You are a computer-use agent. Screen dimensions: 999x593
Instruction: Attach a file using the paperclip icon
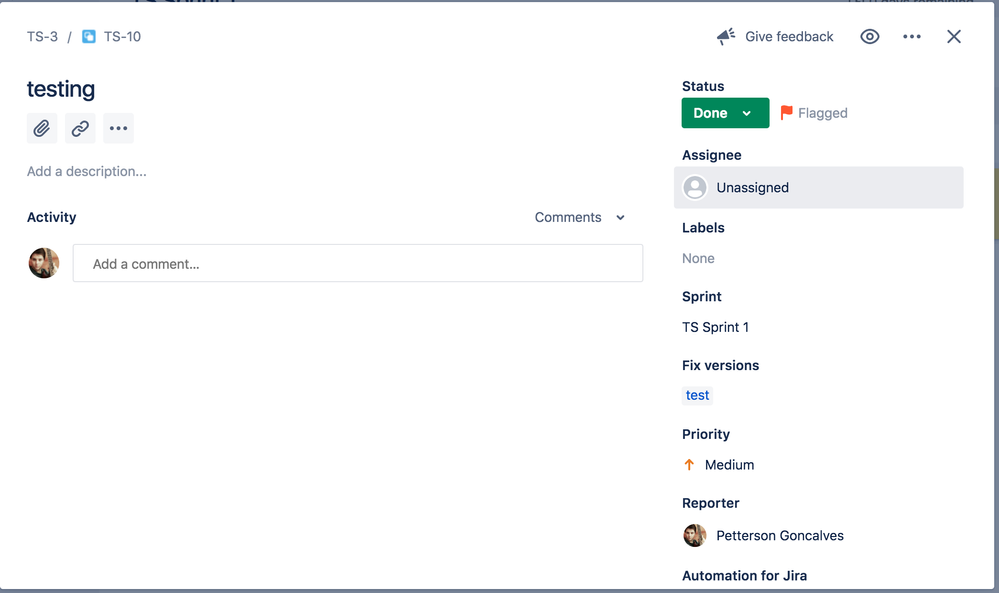tap(41, 128)
